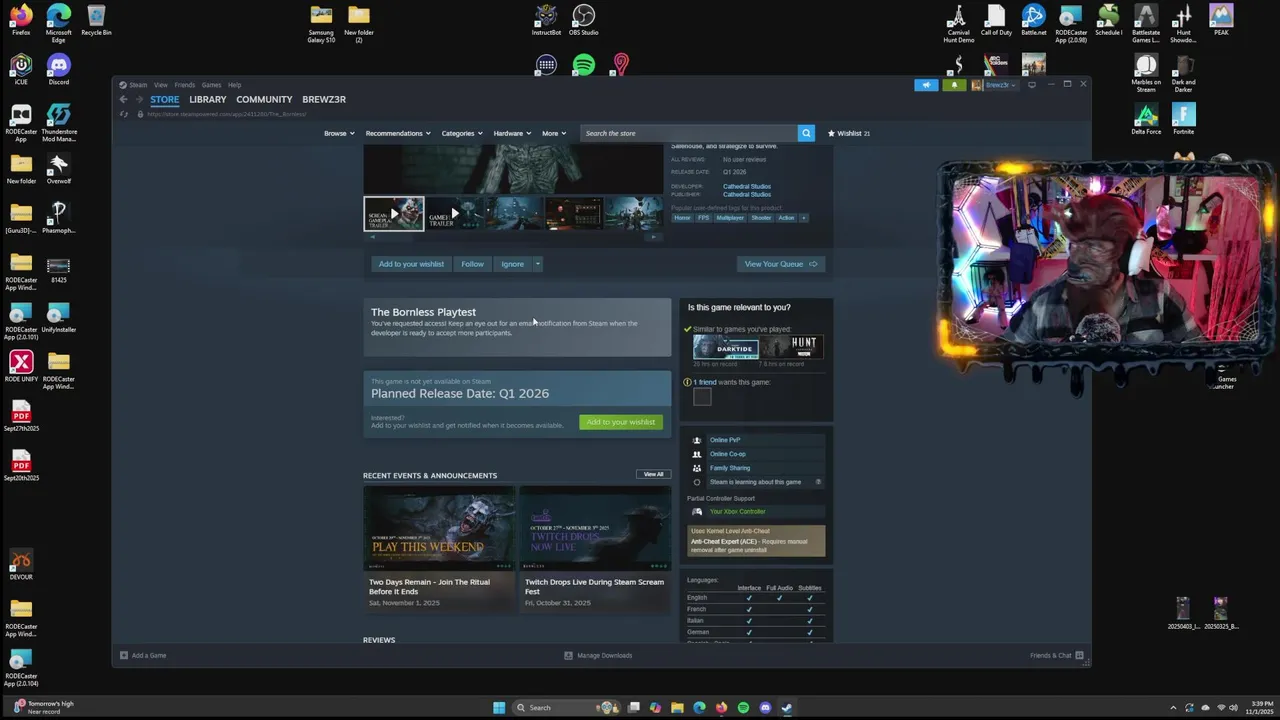Go back with Steam's back arrow
Viewport: 1280px width, 720px height.
(124, 99)
